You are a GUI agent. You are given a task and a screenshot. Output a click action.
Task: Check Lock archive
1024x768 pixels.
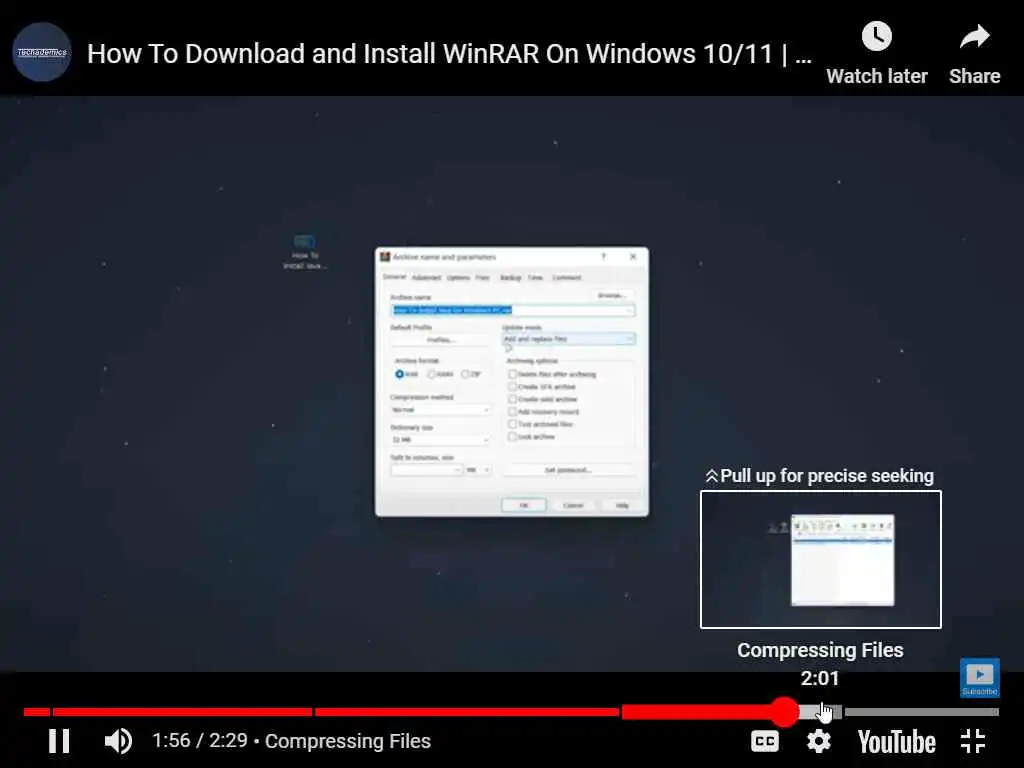pos(513,436)
